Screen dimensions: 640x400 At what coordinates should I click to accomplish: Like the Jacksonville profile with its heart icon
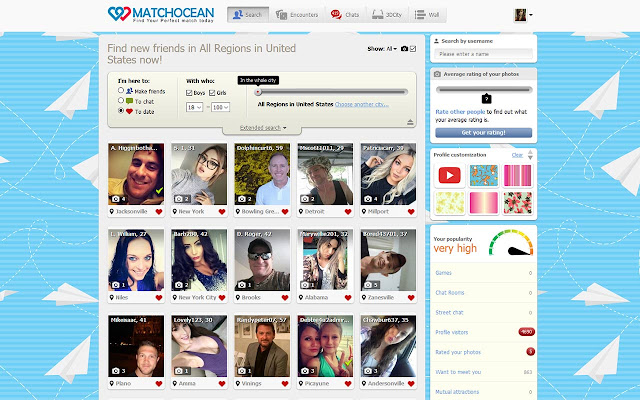[x=159, y=212]
